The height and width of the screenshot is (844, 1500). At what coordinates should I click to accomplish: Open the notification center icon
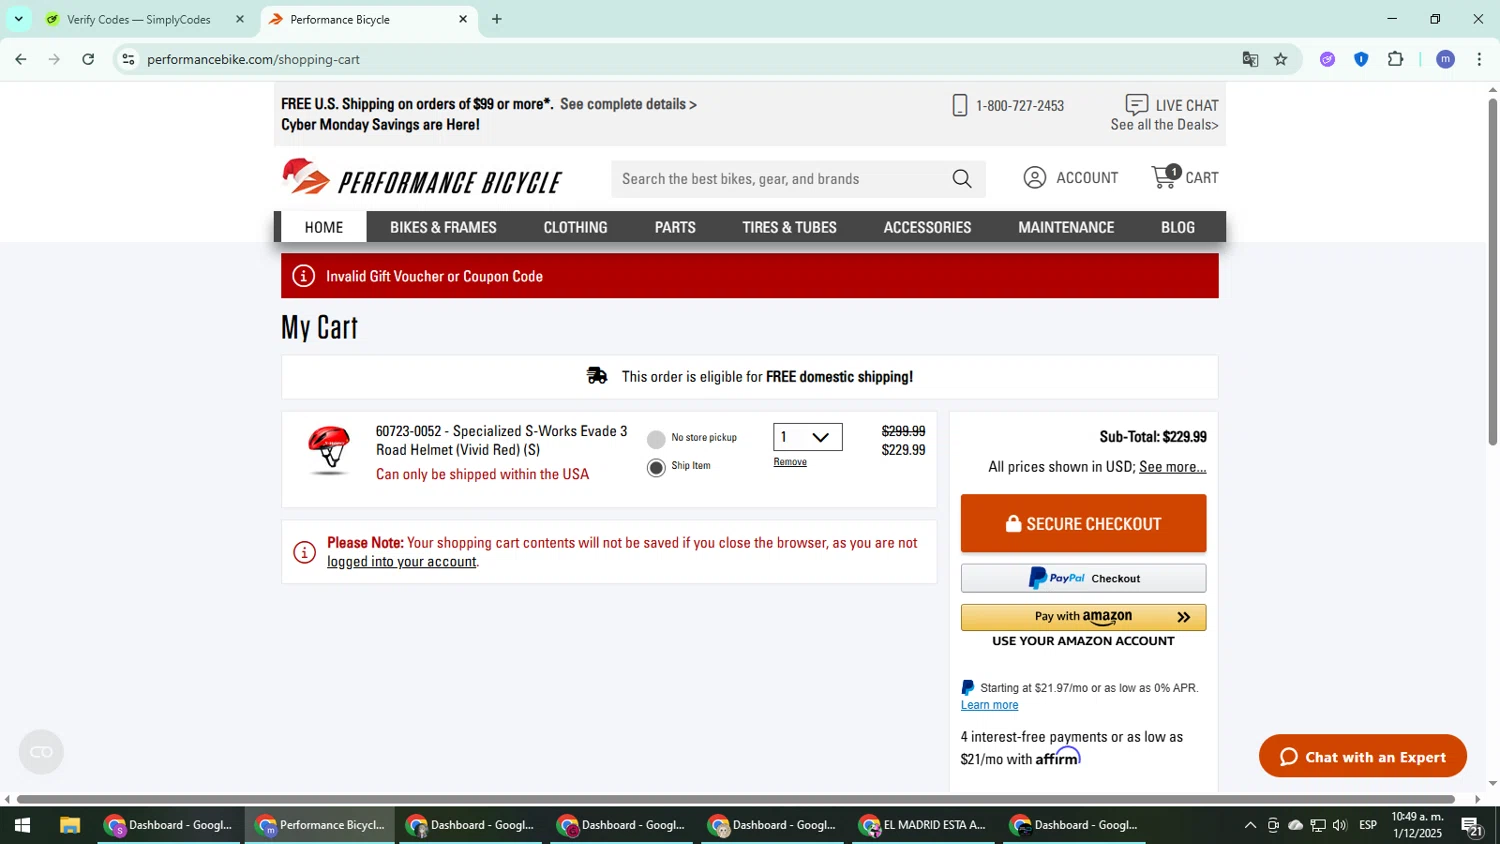[x=1472, y=826]
